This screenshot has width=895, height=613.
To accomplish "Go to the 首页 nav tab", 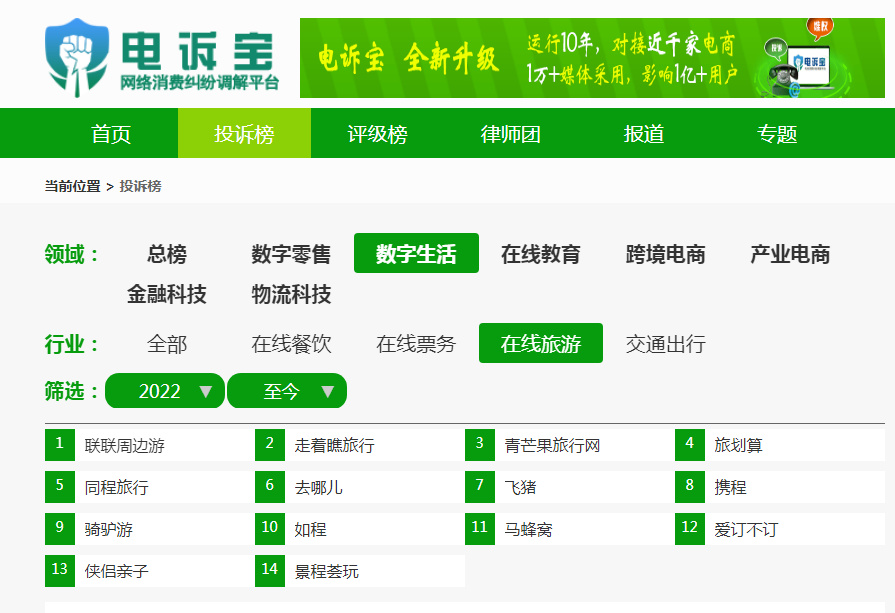I will click(111, 134).
